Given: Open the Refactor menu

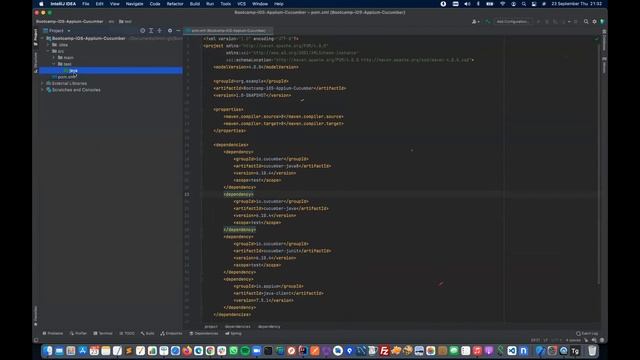Looking at the screenshot, I should (x=175, y=4).
